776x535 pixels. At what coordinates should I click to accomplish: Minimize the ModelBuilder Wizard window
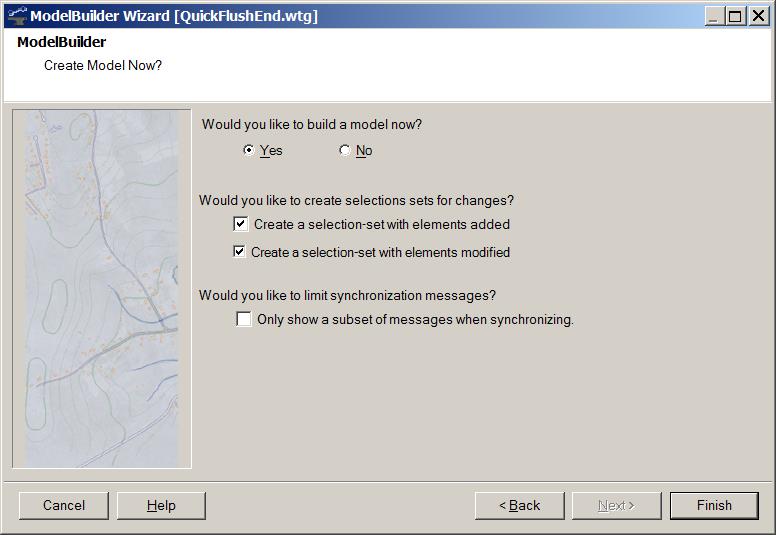tap(713, 16)
